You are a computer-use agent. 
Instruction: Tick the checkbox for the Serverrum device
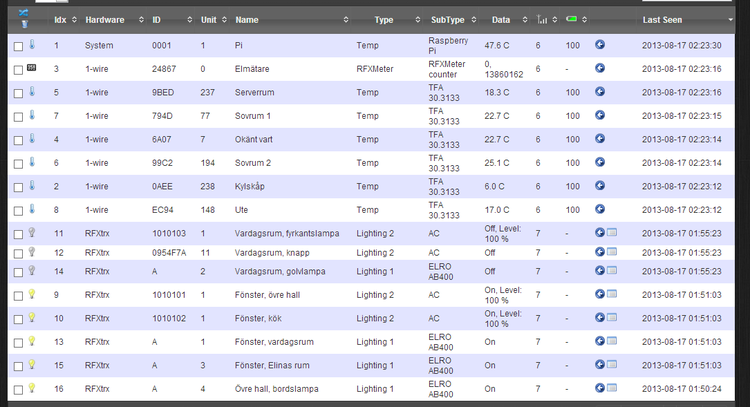[18, 93]
